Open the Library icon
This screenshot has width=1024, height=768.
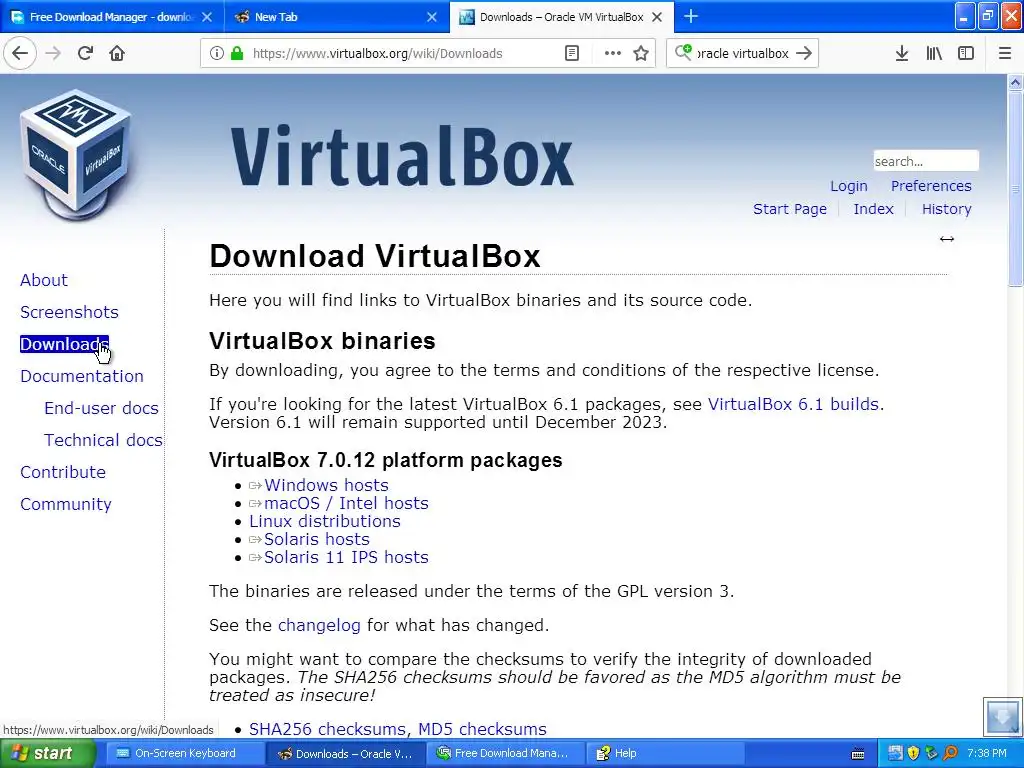pyautogui.click(x=934, y=53)
